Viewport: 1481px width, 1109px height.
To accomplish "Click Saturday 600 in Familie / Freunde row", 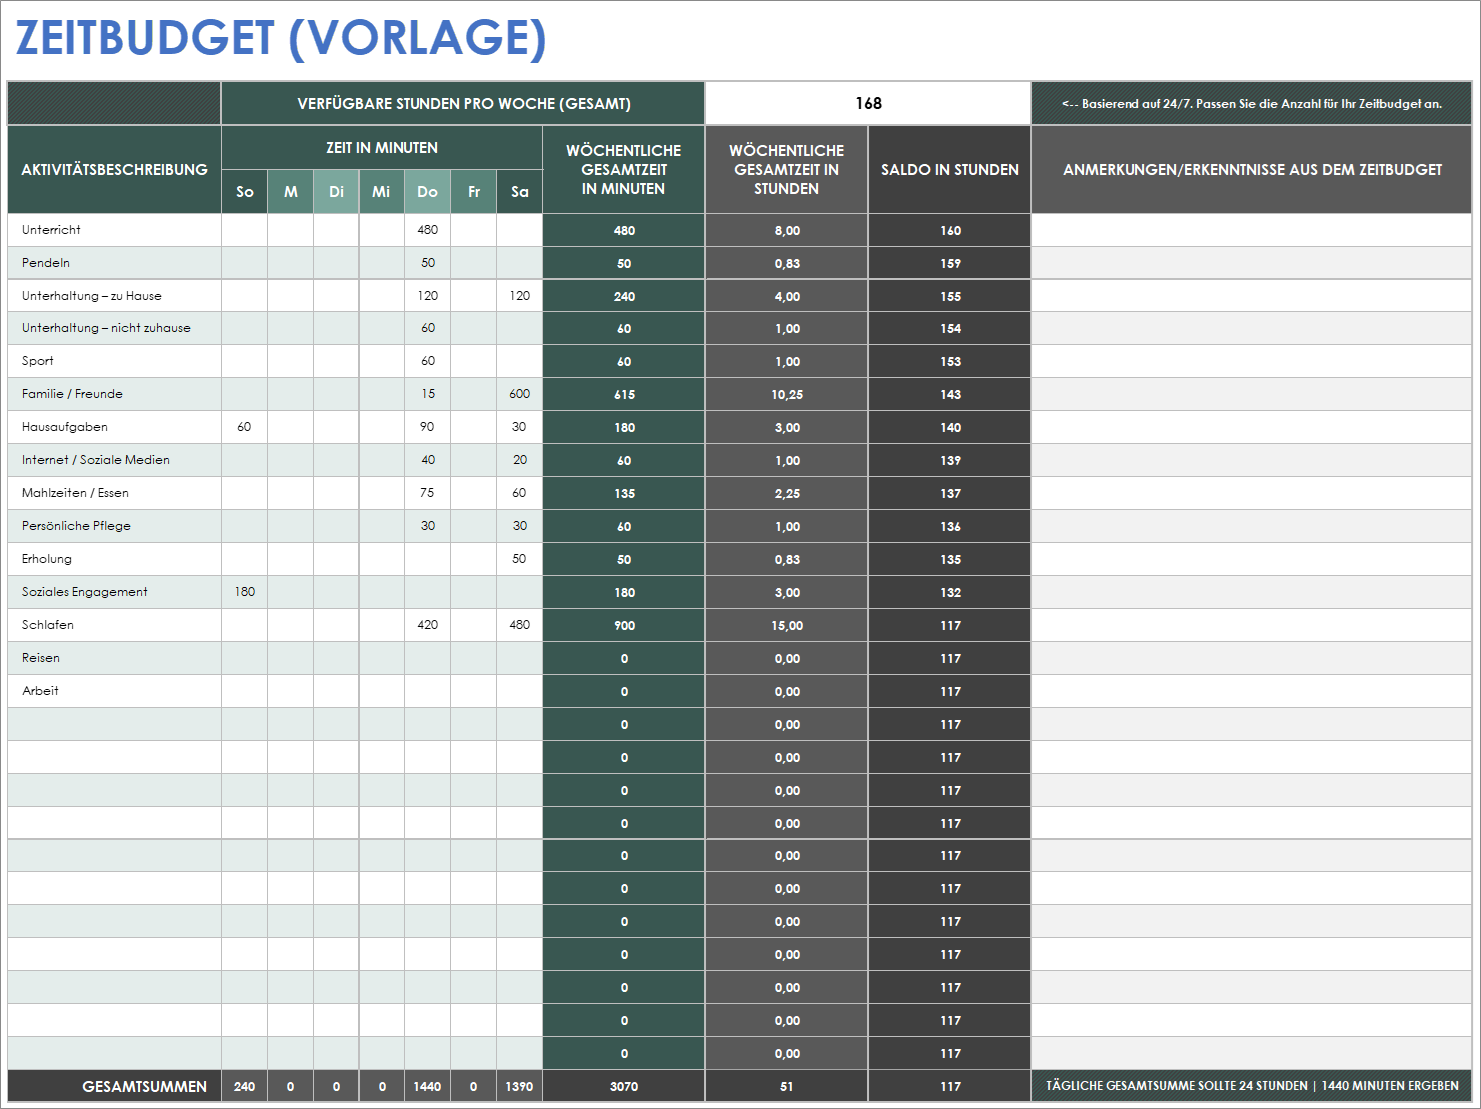I will (519, 394).
